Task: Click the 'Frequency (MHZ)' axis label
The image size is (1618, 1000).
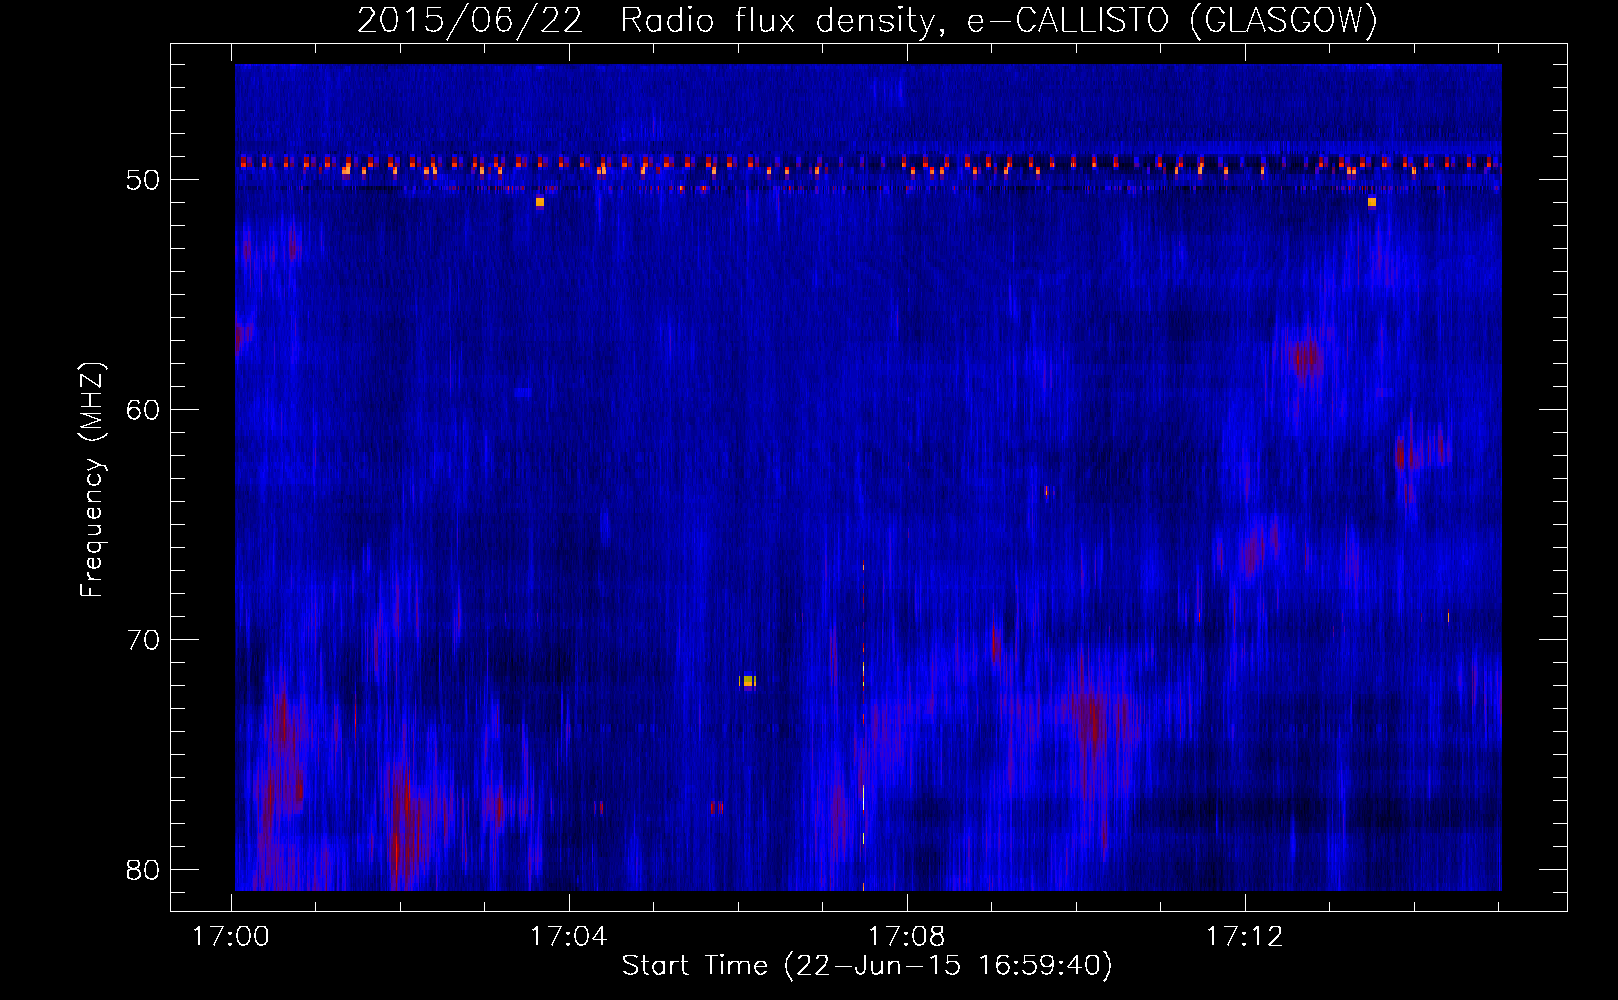Action: tap(92, 480)
